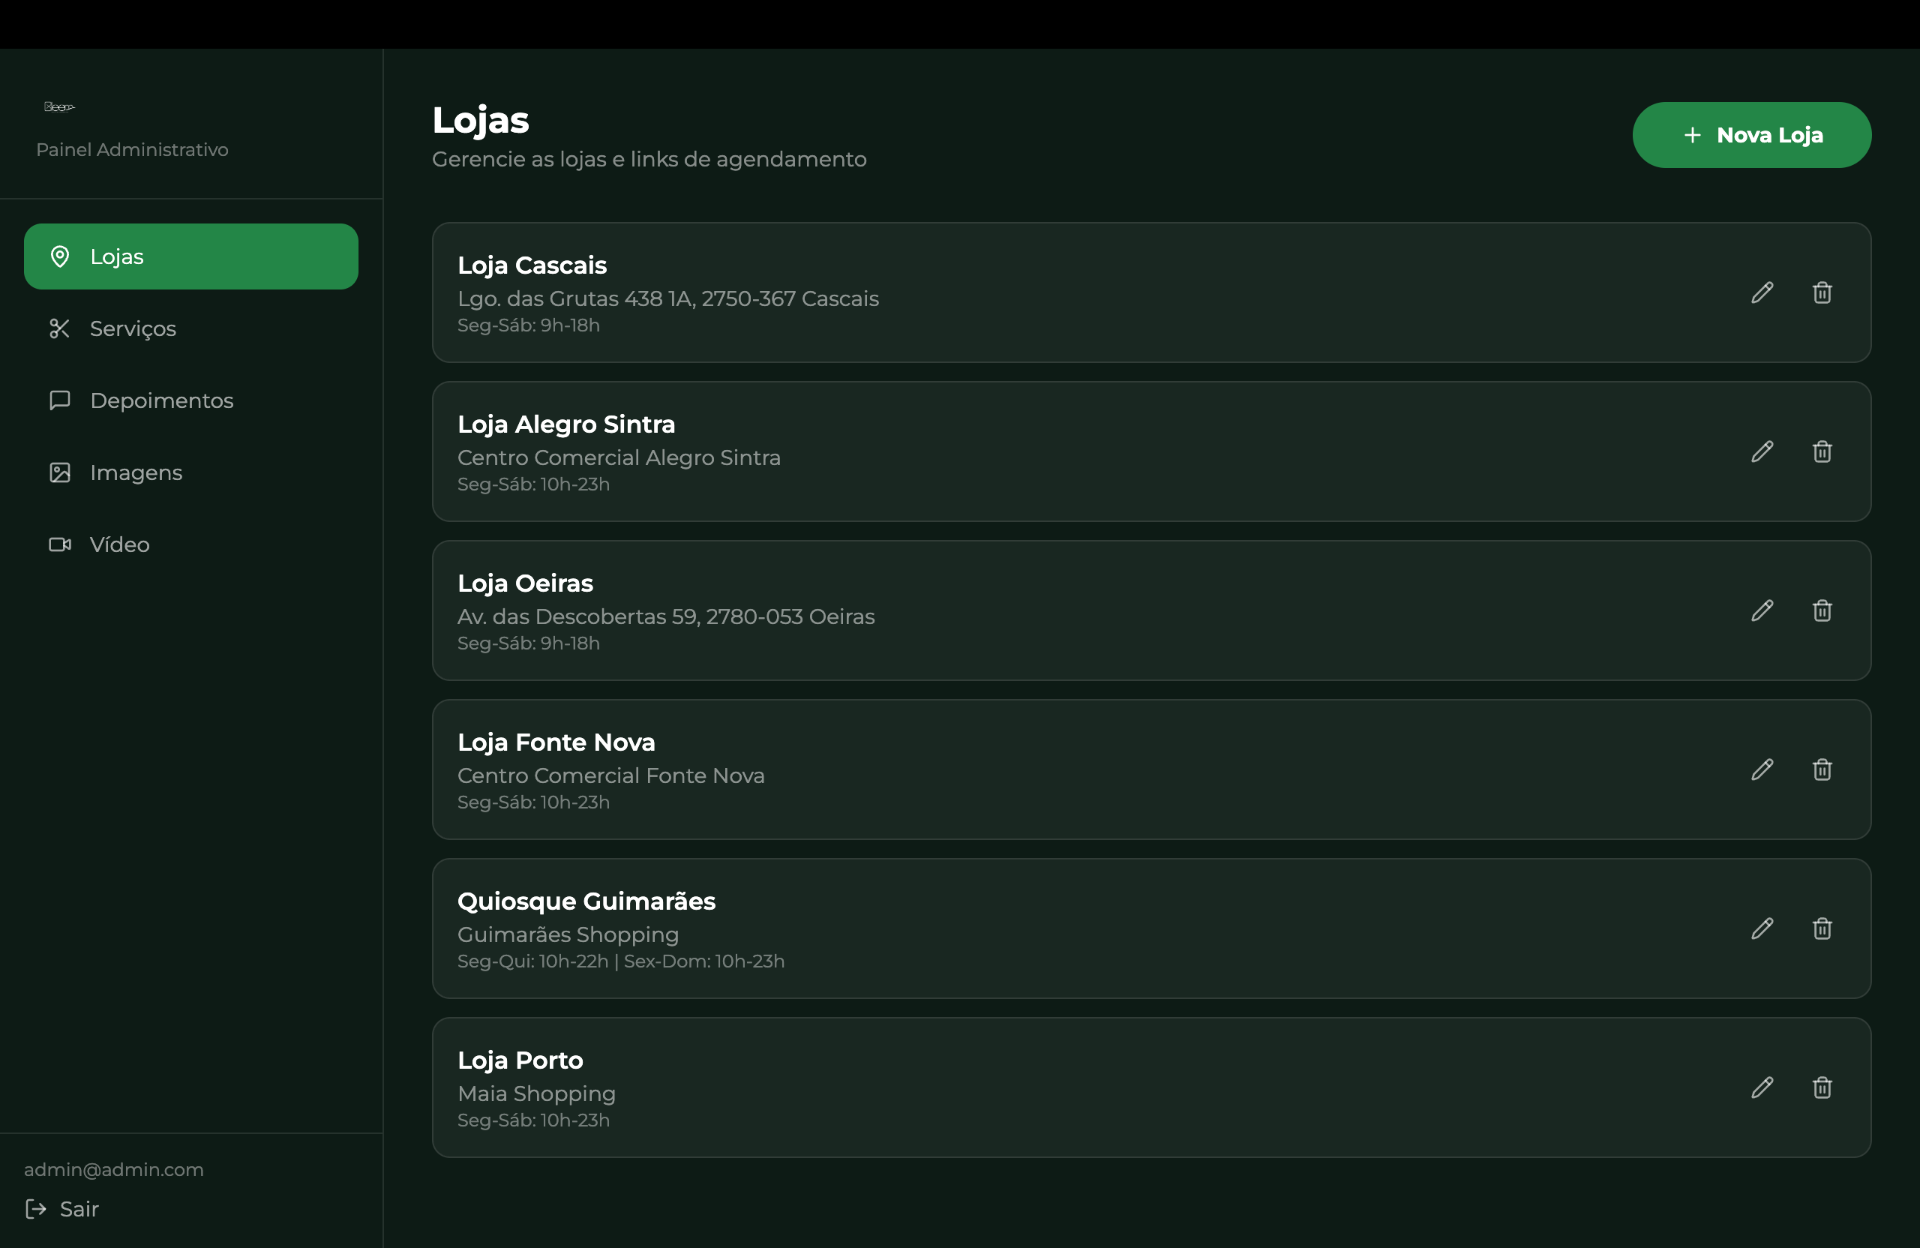Click edit pencil for Loja Alegro Sintra
The height and width of the screenshot is (1248, 1920).
coord(1762,451)
